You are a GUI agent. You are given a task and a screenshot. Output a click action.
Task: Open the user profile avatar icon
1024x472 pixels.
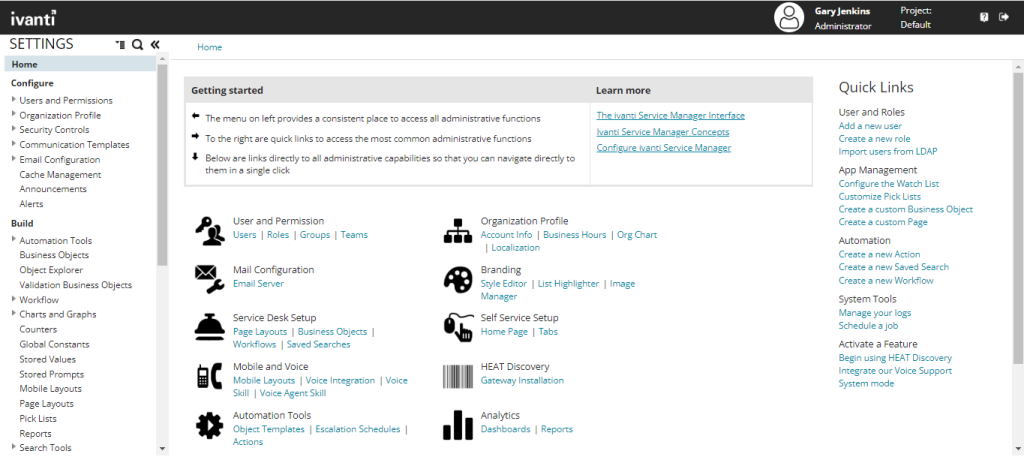click(789, 18)
